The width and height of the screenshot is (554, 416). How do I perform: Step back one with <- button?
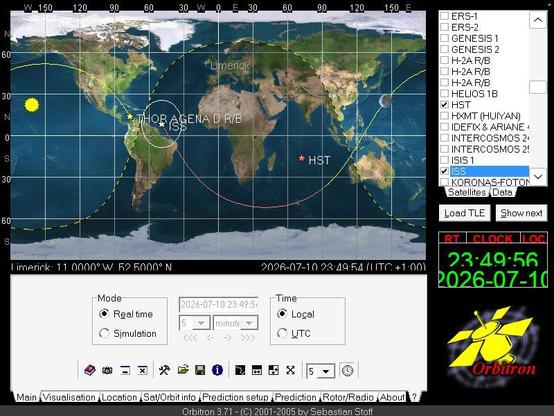tap(210, 338)
